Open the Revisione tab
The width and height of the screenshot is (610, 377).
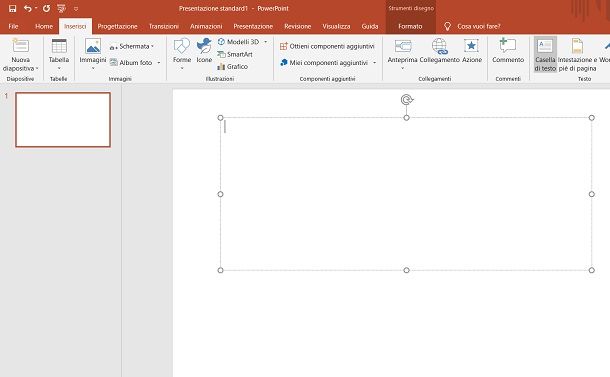[x=298, y=26]
